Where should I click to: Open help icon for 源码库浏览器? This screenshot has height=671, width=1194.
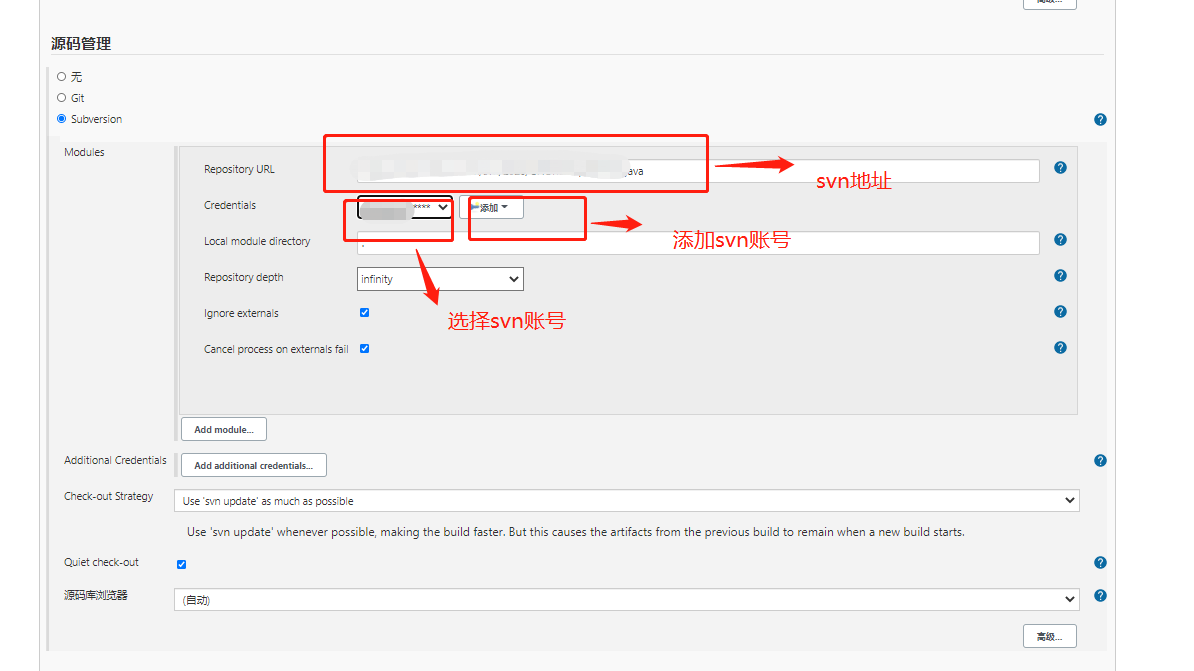click(x=1100, y=596)
